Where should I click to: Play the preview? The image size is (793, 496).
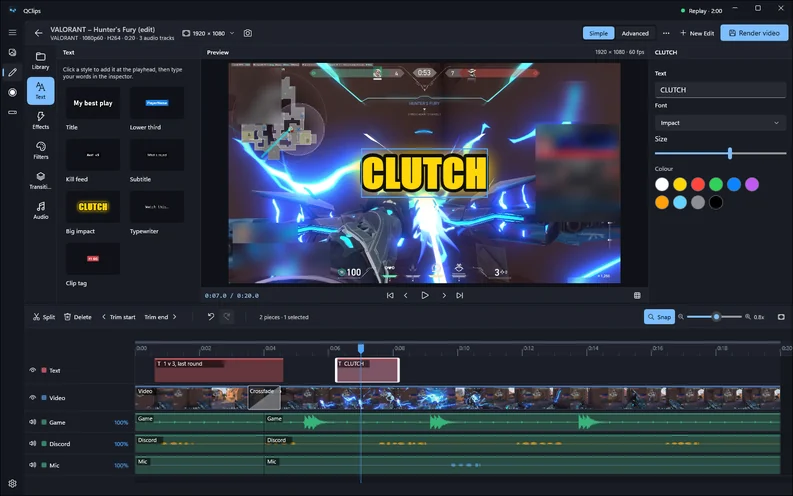[x=425, y=295]
